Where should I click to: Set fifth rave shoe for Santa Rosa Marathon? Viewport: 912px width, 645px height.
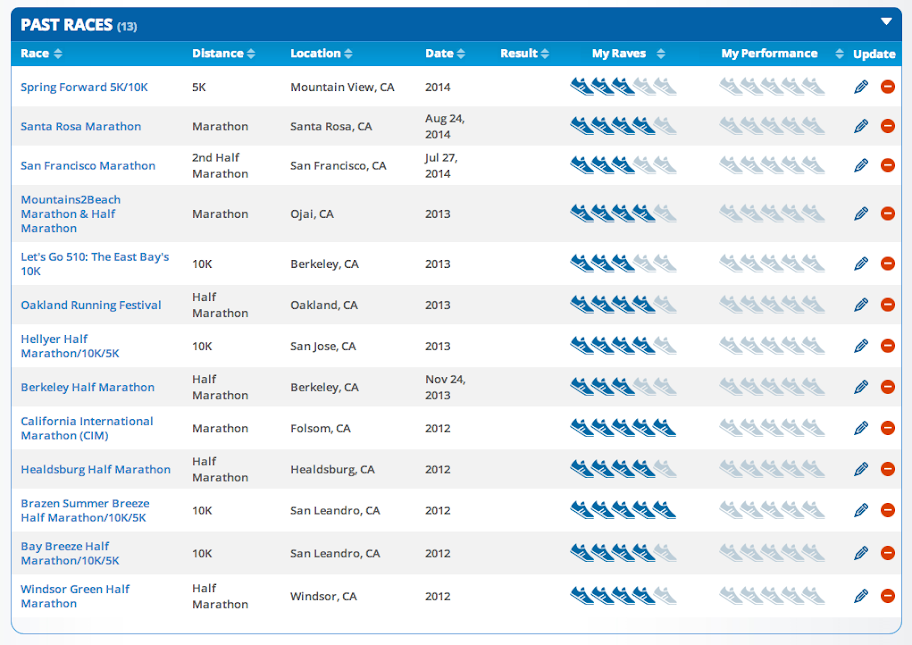(665, 126)
